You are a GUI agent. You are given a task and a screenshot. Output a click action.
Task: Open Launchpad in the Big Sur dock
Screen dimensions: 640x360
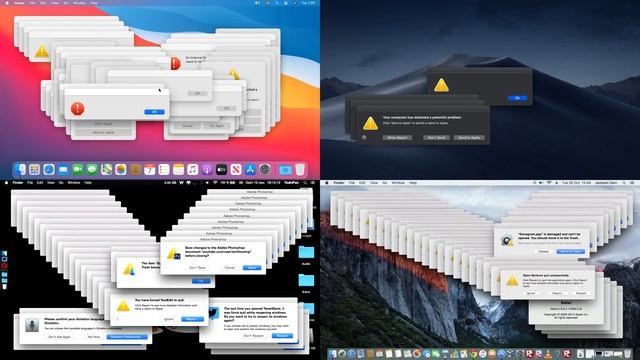click(x=34, y=169)
